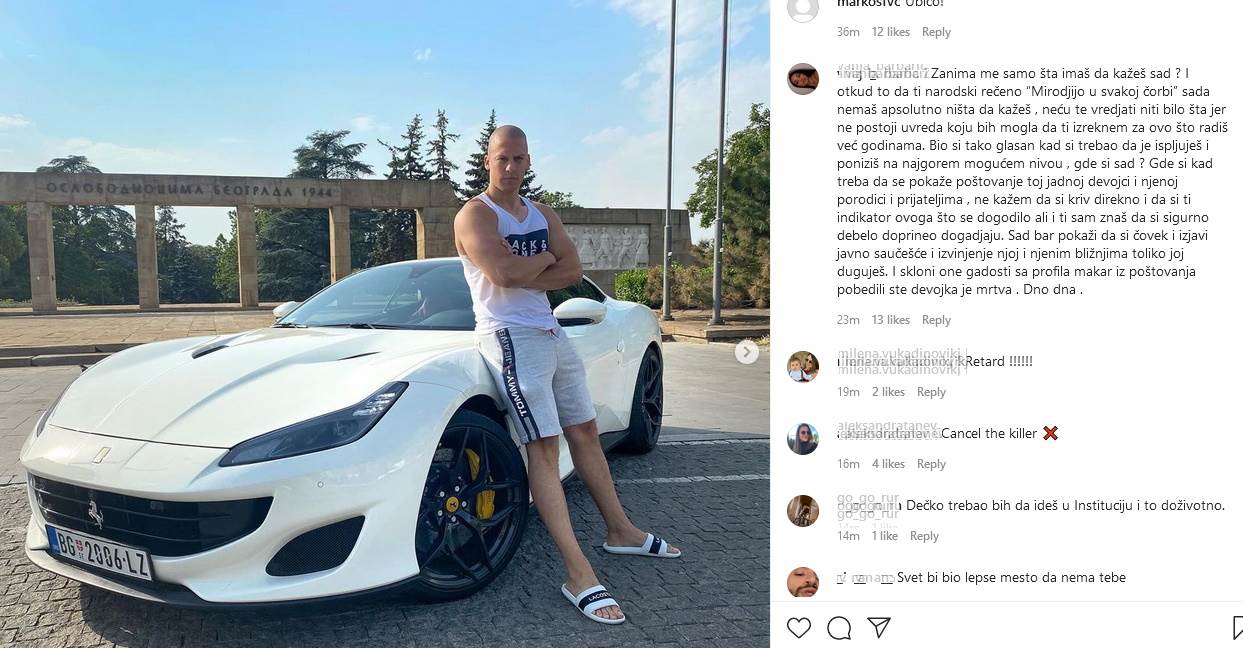The width and height of the screenshot is (1243, 648).
Task: Share post via paper plane icon
Action: click(x=879, y=627)
